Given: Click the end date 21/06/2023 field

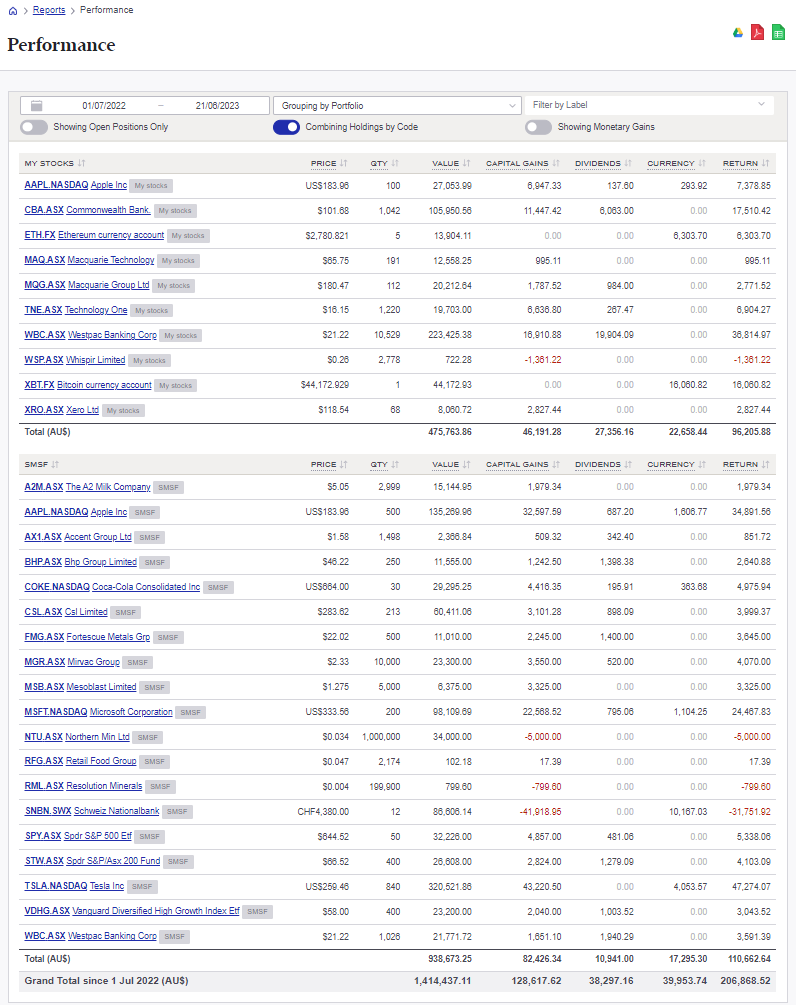Looking at the screenshot, I should [x=217, y=106].
